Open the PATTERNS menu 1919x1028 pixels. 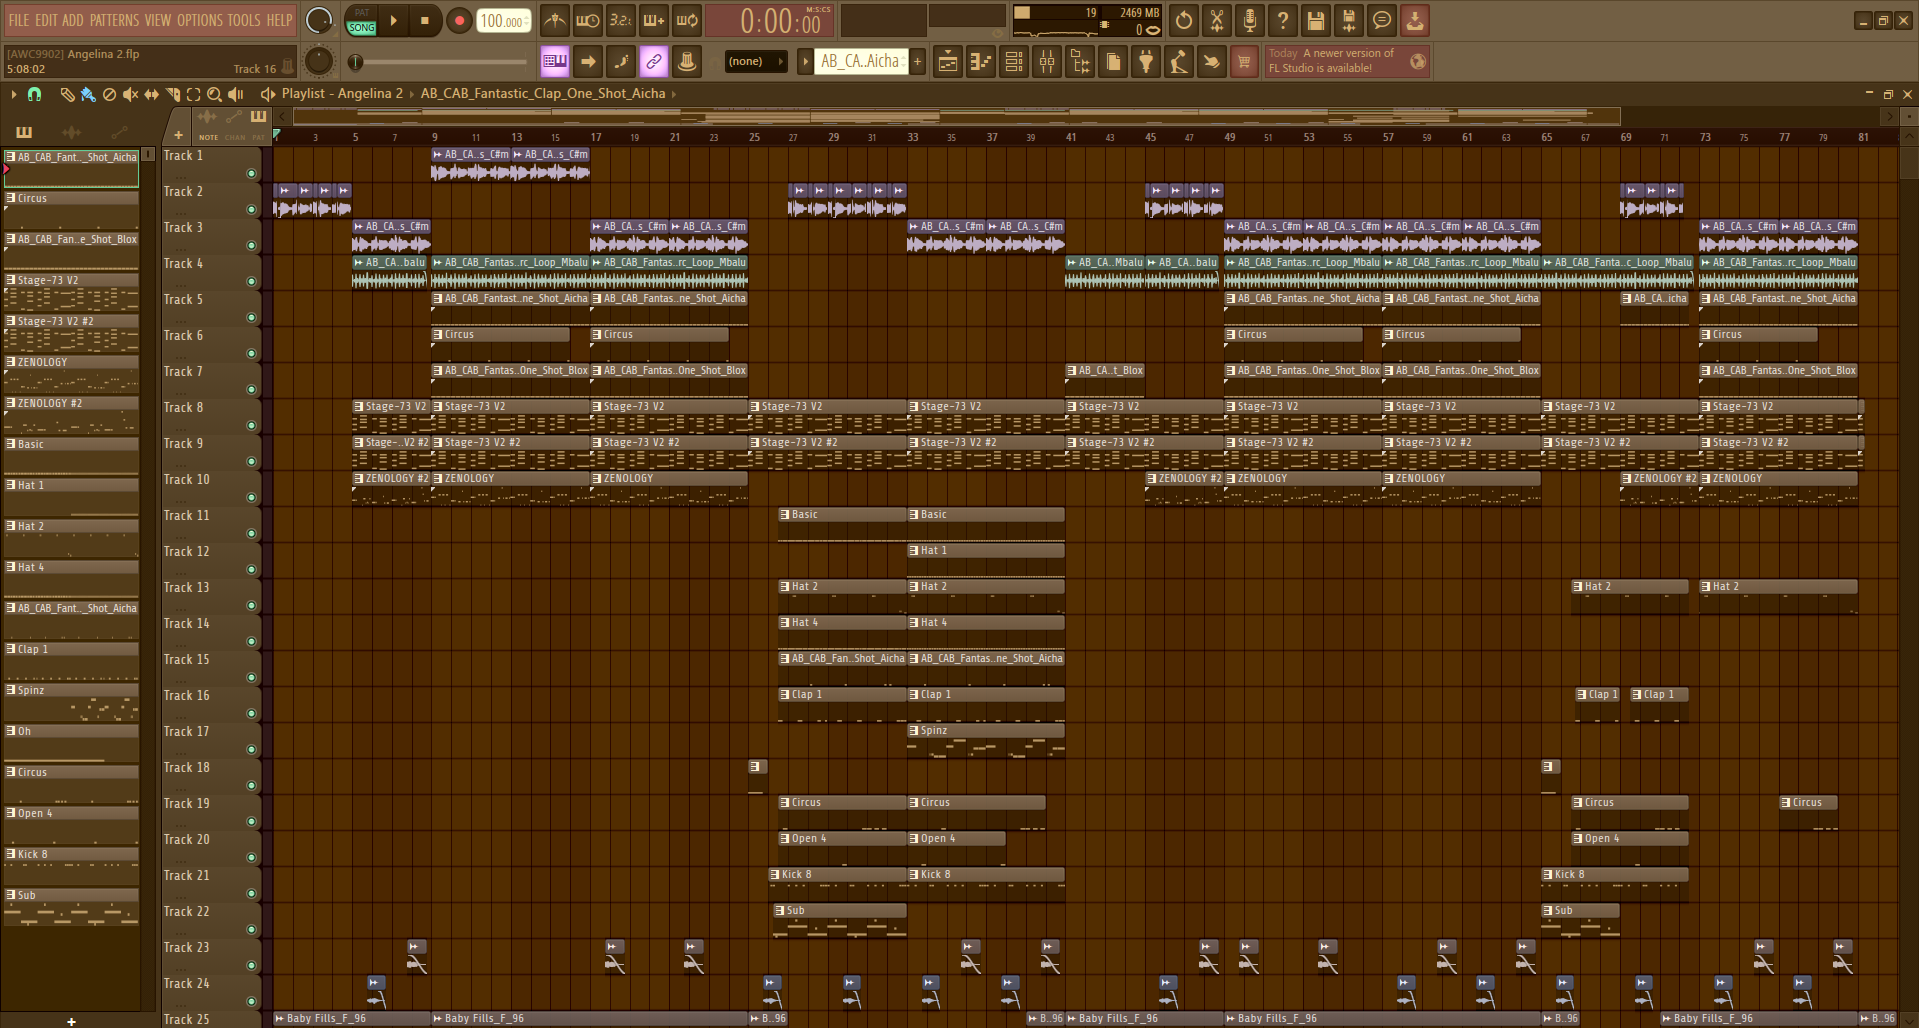(x=114, y=20)
